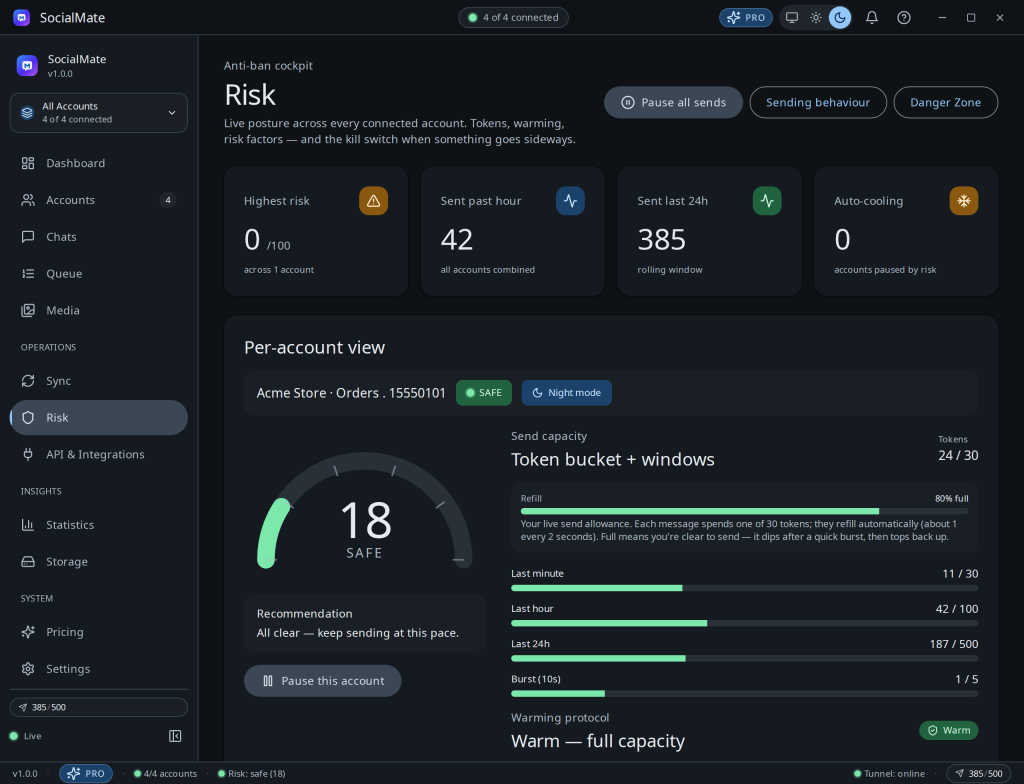Switch to system theme monitor icon
Viewport: 1024px width, 784px height.
point(792,18)
